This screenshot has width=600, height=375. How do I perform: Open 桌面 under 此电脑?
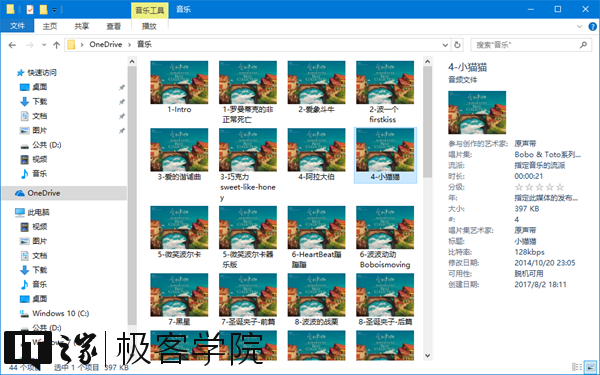(39, 299)
